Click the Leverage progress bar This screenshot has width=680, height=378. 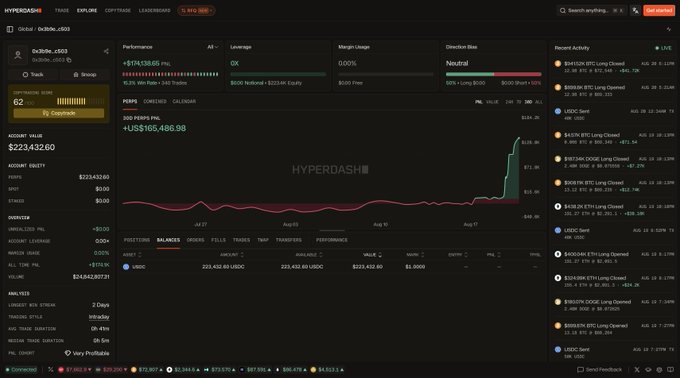(278, 75)
